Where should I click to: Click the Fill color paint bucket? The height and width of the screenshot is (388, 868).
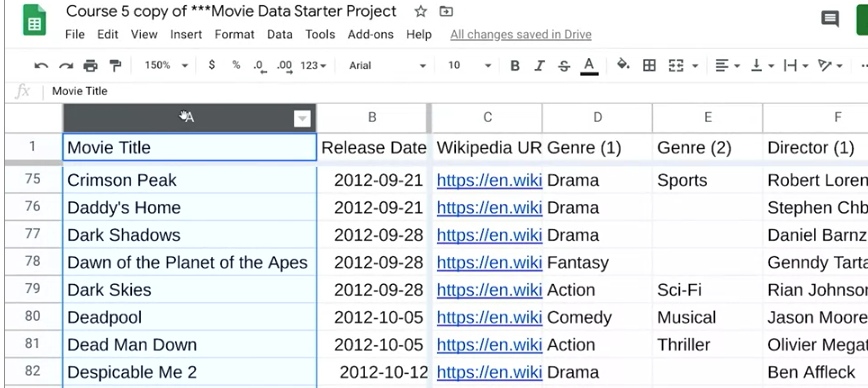tap(623, 65)
